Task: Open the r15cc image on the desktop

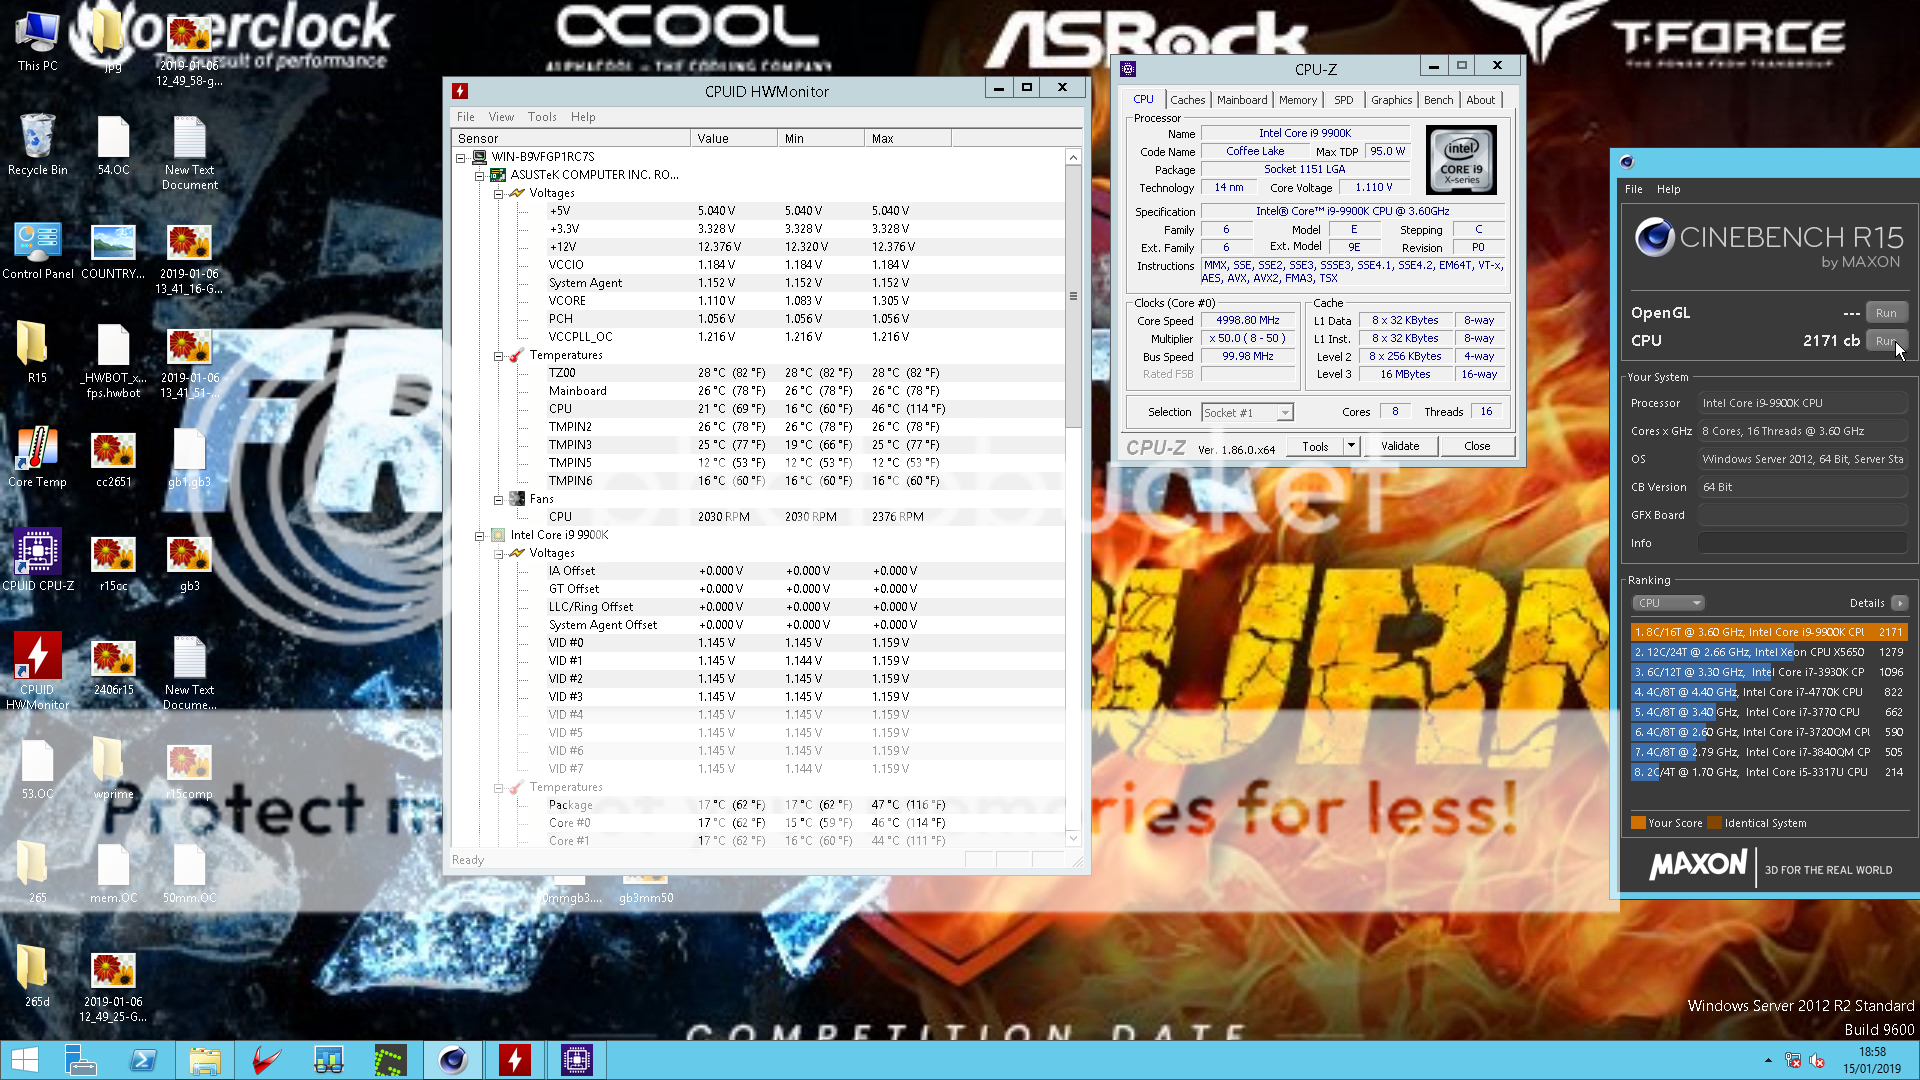Action: (x=113, y=560)
